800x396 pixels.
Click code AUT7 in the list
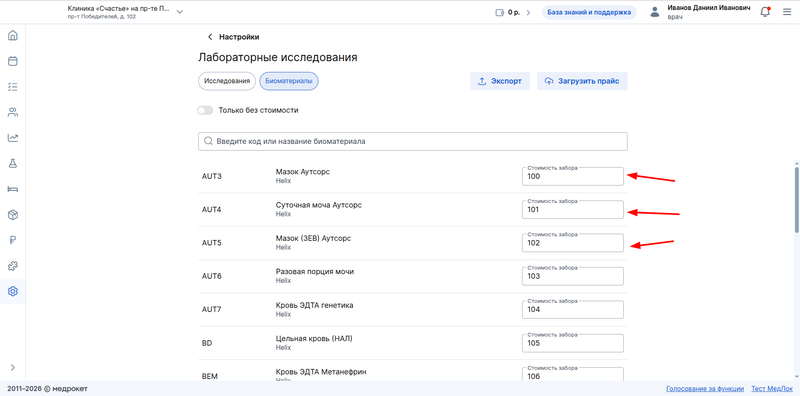211,310
